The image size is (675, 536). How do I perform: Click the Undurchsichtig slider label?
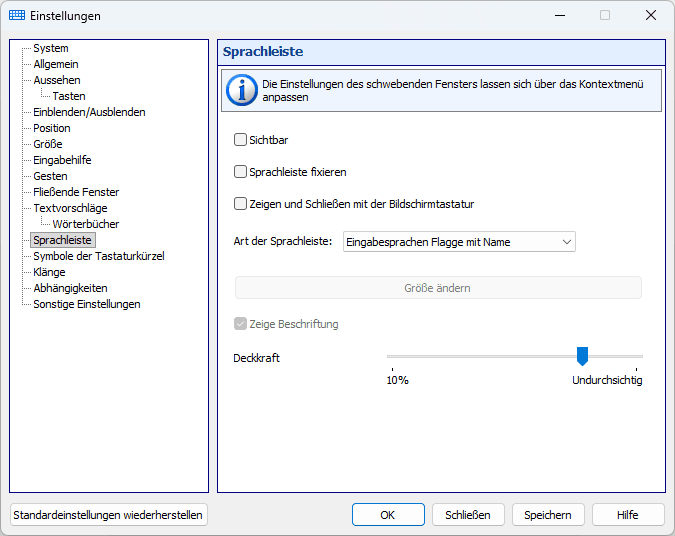pos(607,380)
